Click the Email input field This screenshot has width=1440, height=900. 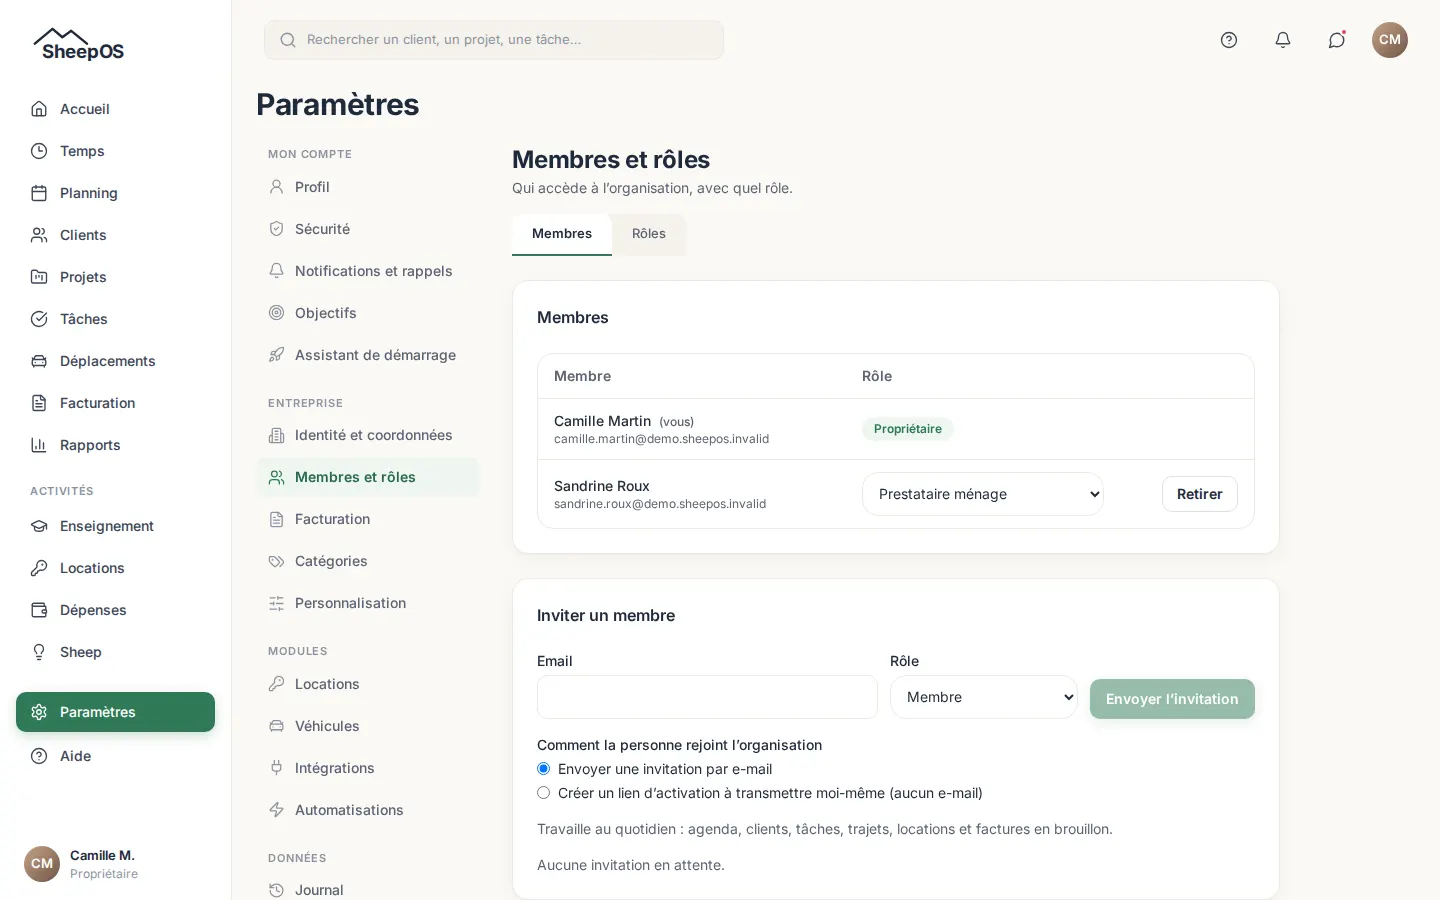point(707,697)
